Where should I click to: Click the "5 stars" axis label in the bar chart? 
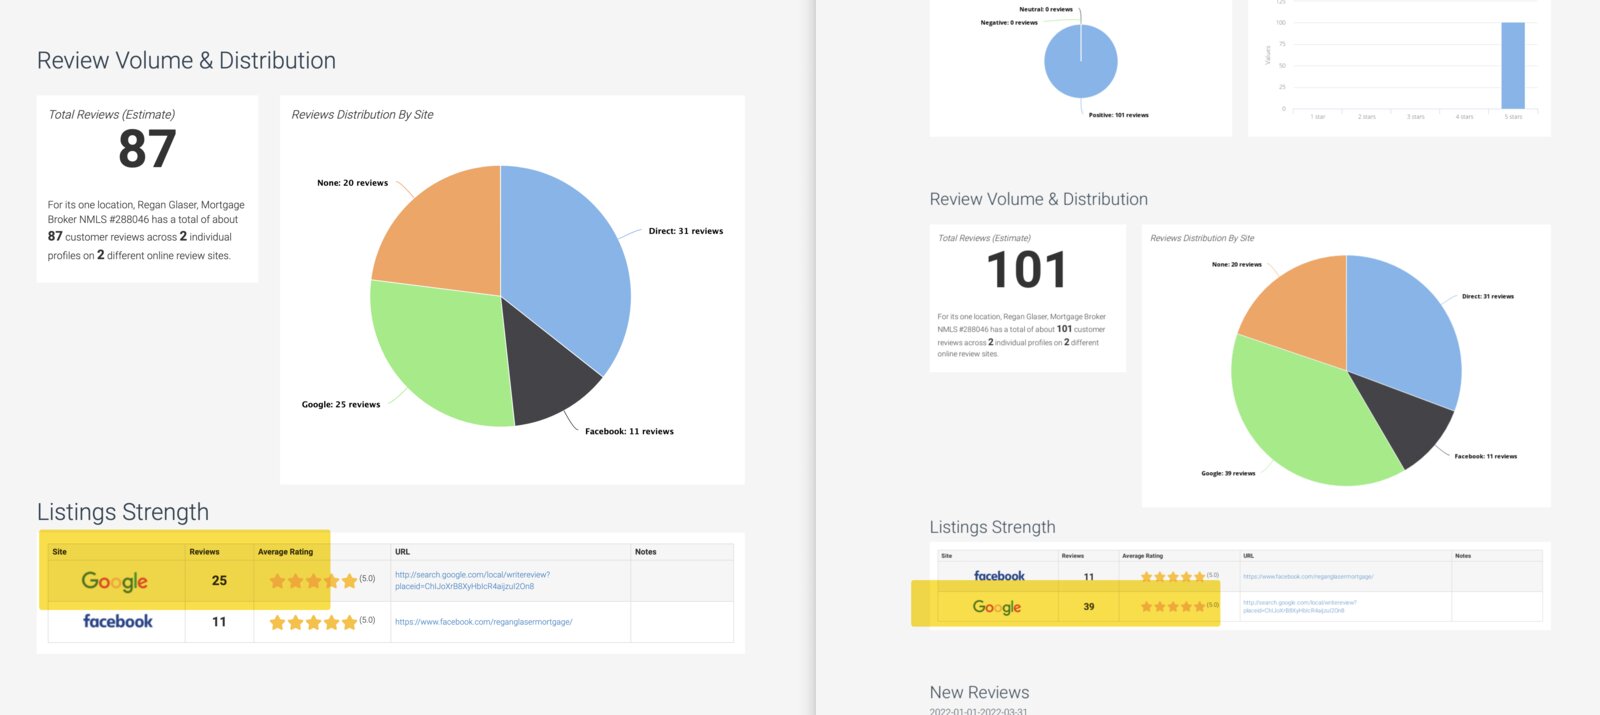(x=1514, y=117)
